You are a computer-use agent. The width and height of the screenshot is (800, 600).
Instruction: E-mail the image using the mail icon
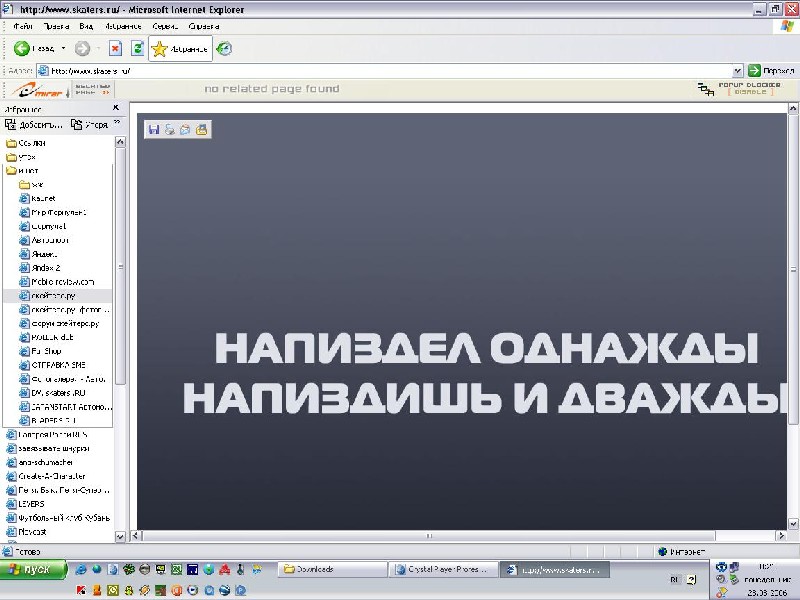[186, 129]
